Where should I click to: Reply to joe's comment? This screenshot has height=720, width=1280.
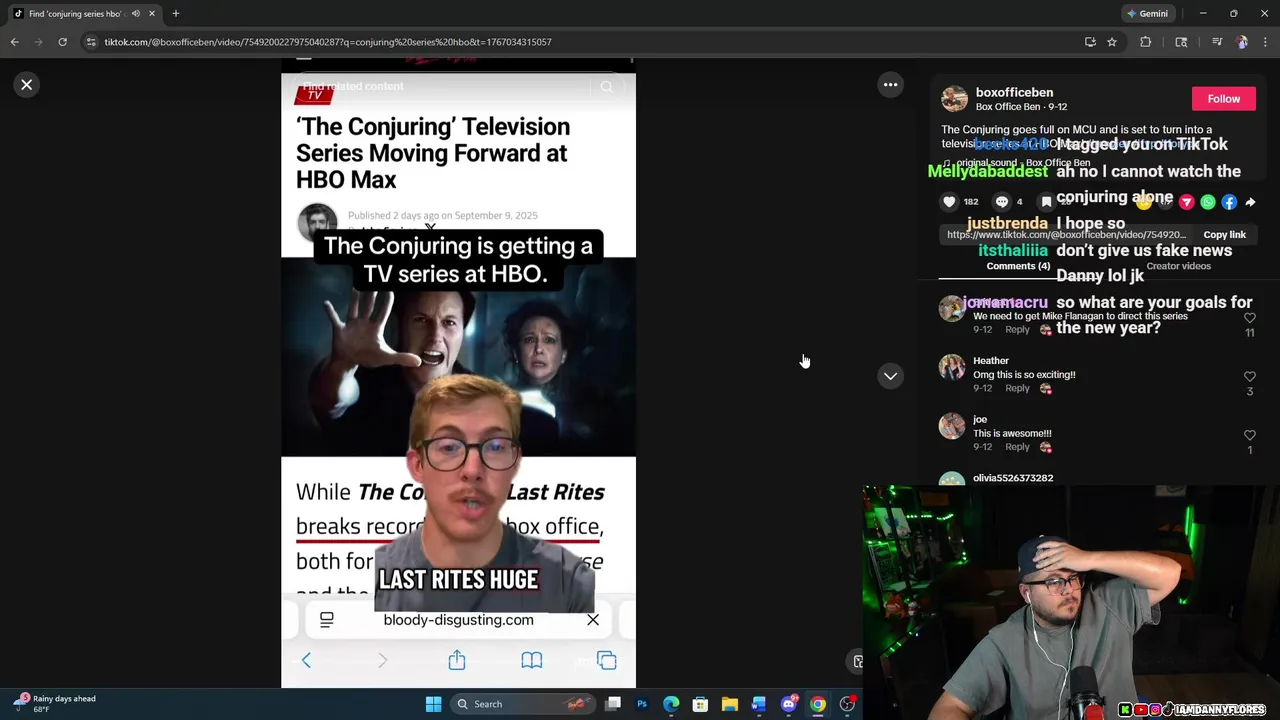point(1017,447)
